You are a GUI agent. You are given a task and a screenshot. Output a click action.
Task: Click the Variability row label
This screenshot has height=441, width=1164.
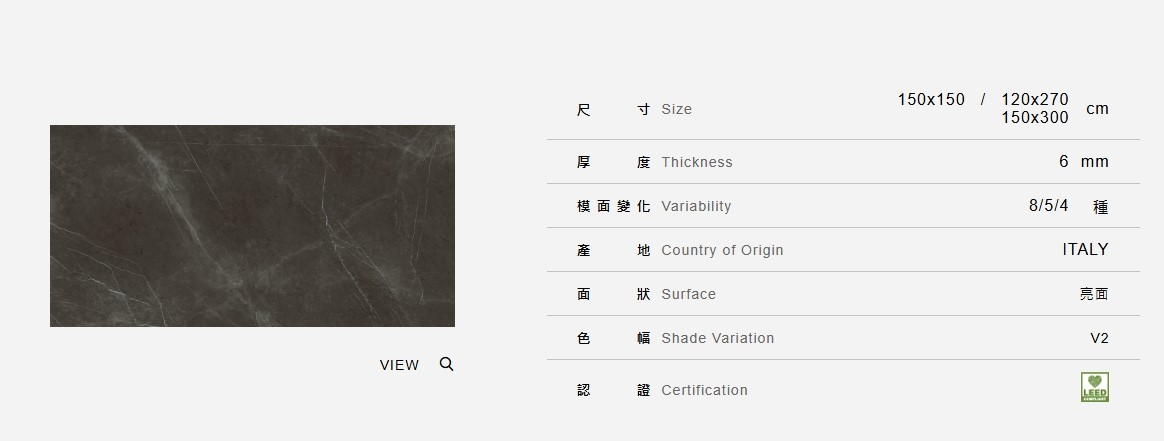coord(696,206)
